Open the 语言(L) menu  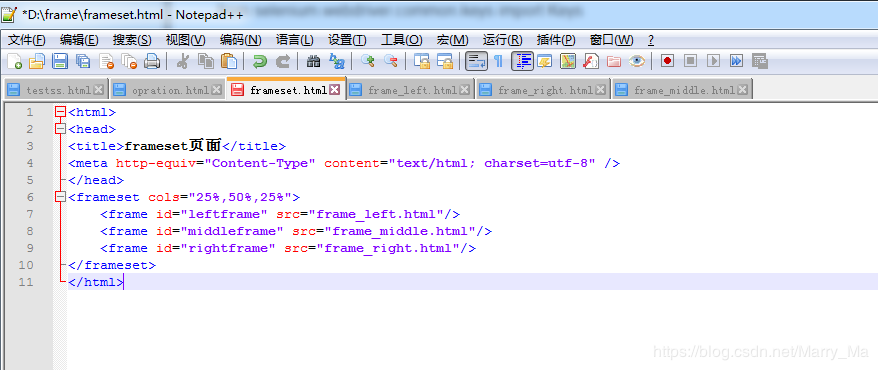click(295, 40)
